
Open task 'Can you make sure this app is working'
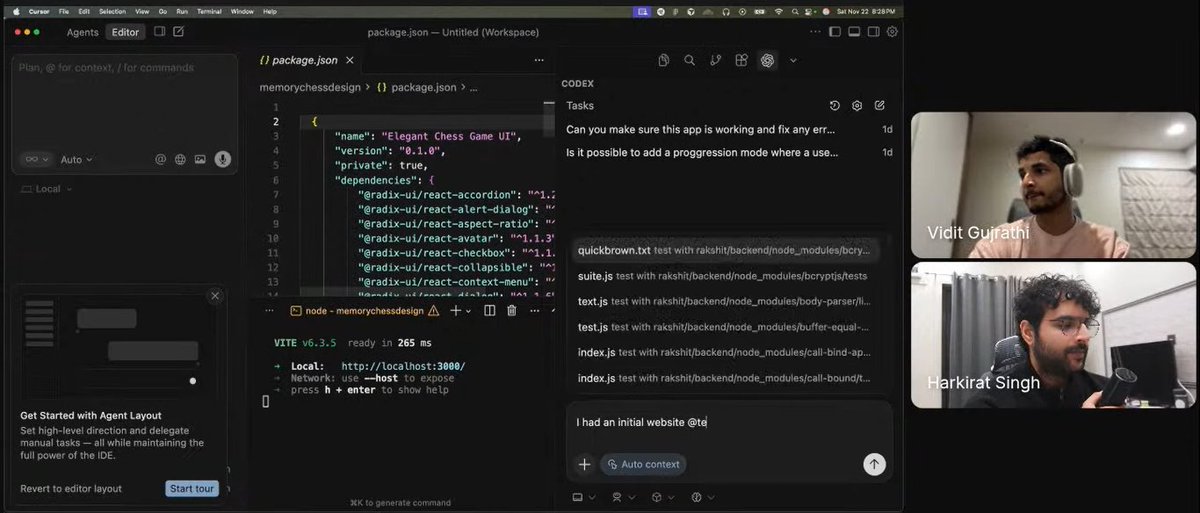[x=730, y=129]
